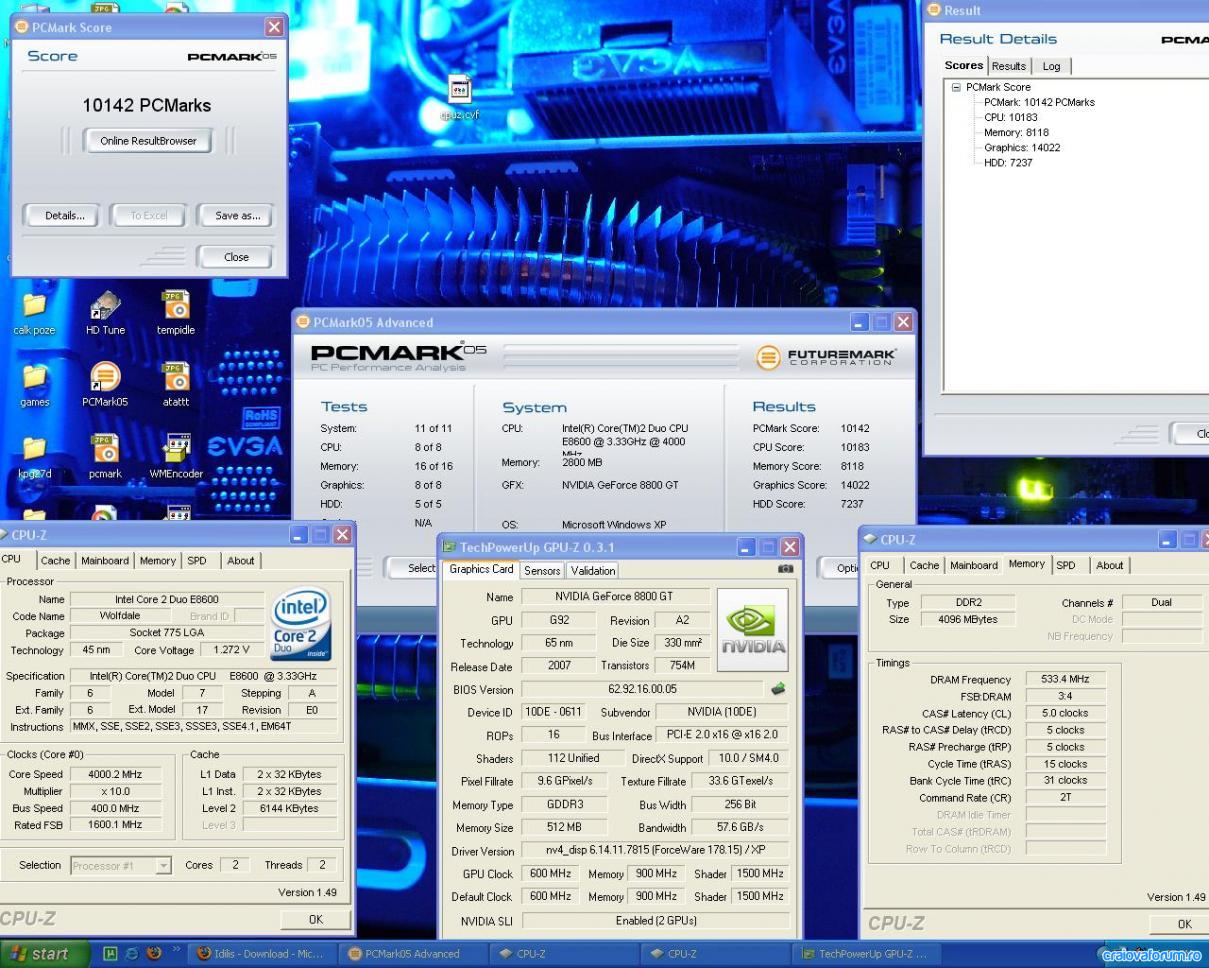
Task: Select the pcmark JPG file icon
Action: [105, 455]
